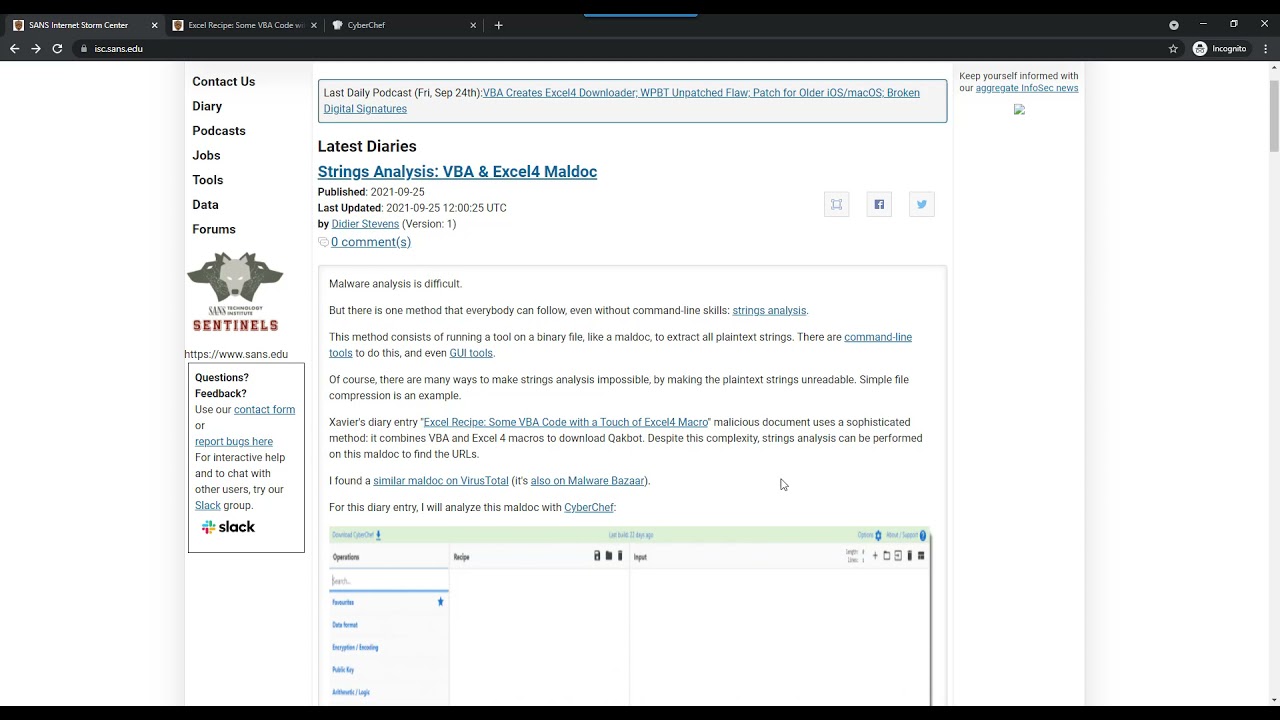Open Contact Us in sidebar

(x=223, y=82)
